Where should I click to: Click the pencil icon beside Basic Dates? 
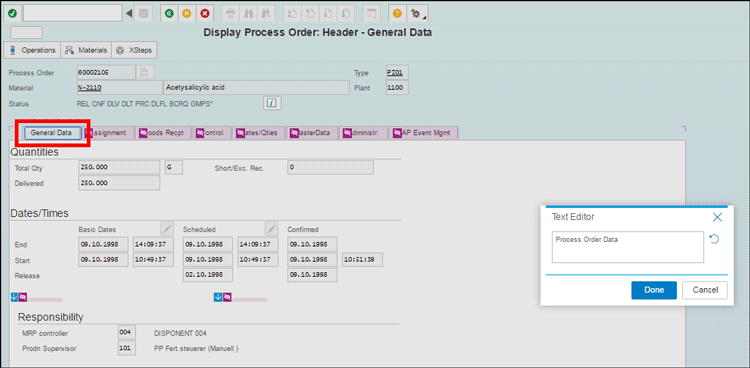coord(167,228)
